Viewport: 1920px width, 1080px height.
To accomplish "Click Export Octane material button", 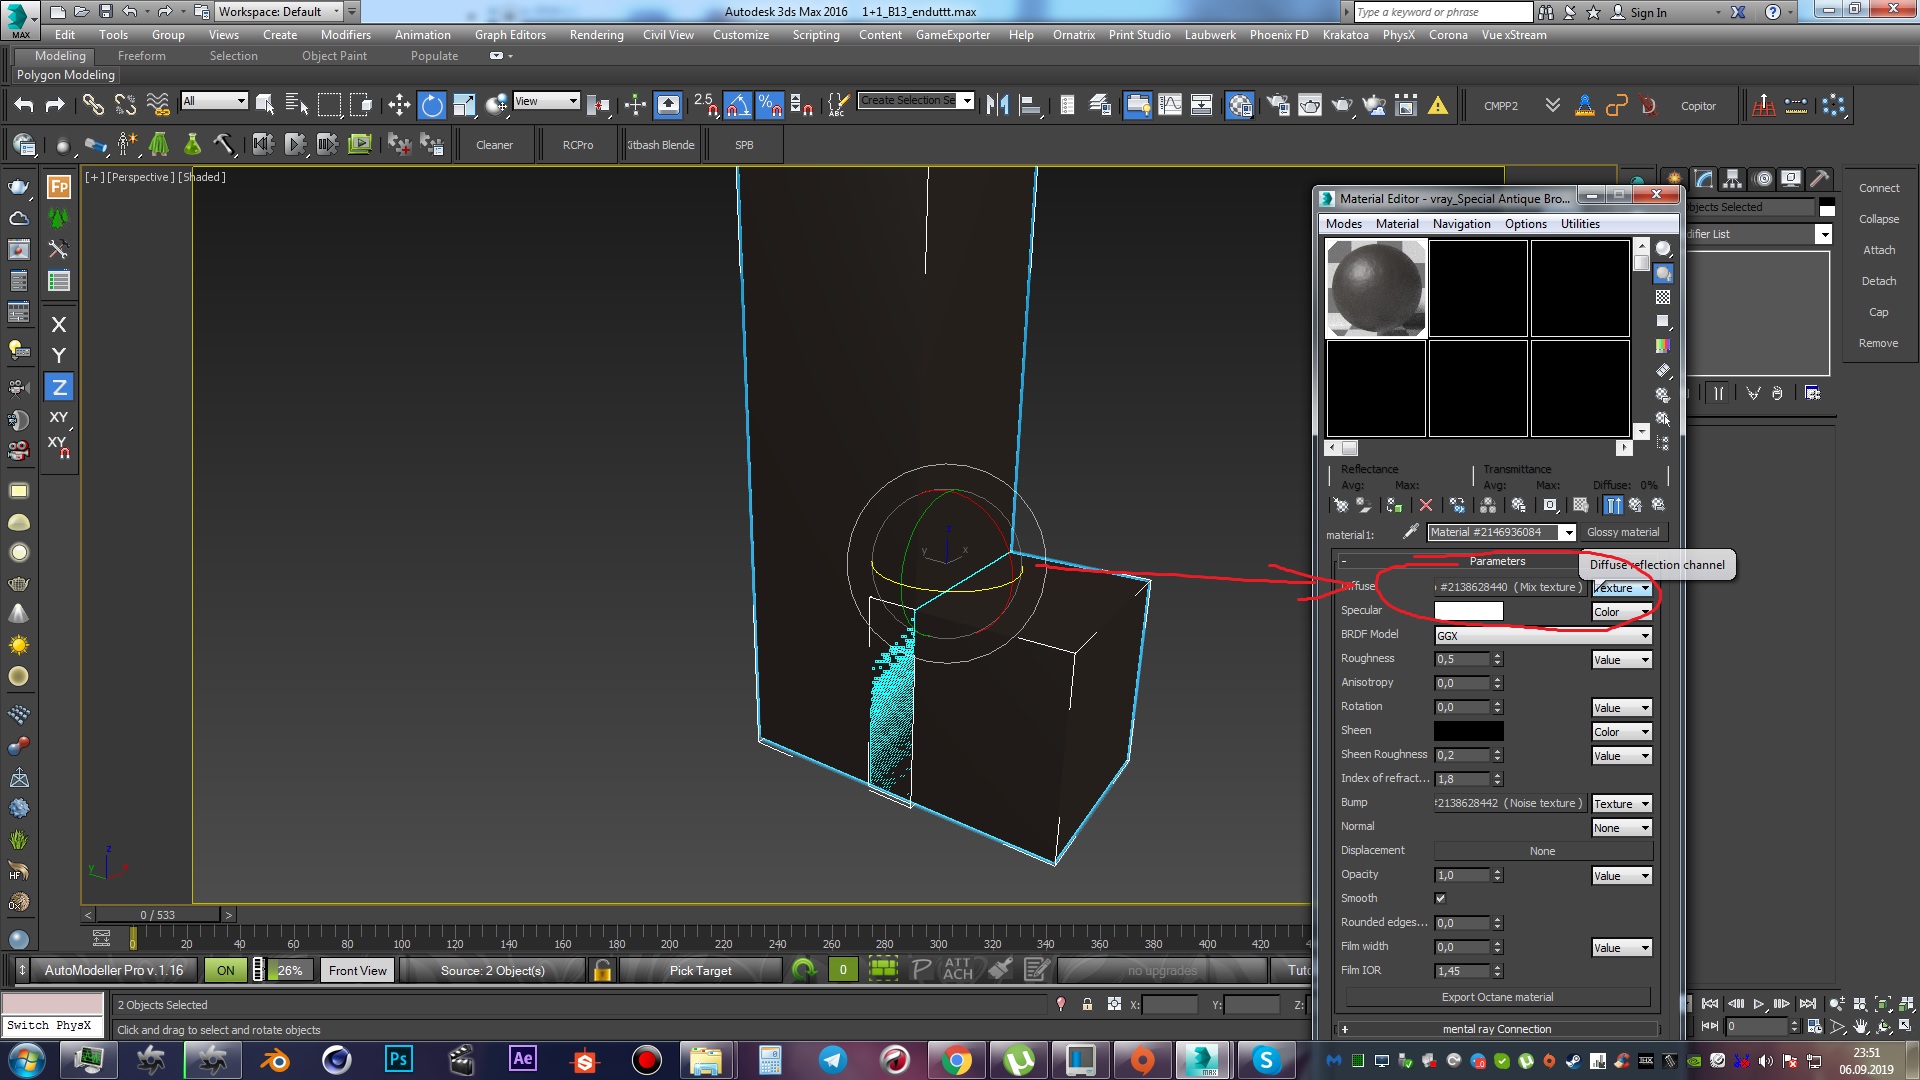I will [1497, 997].
